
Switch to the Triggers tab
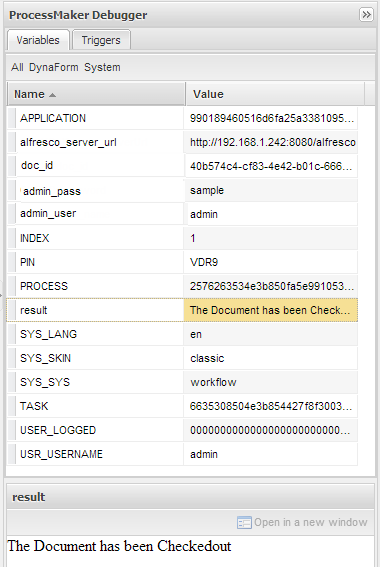(101, 40)
